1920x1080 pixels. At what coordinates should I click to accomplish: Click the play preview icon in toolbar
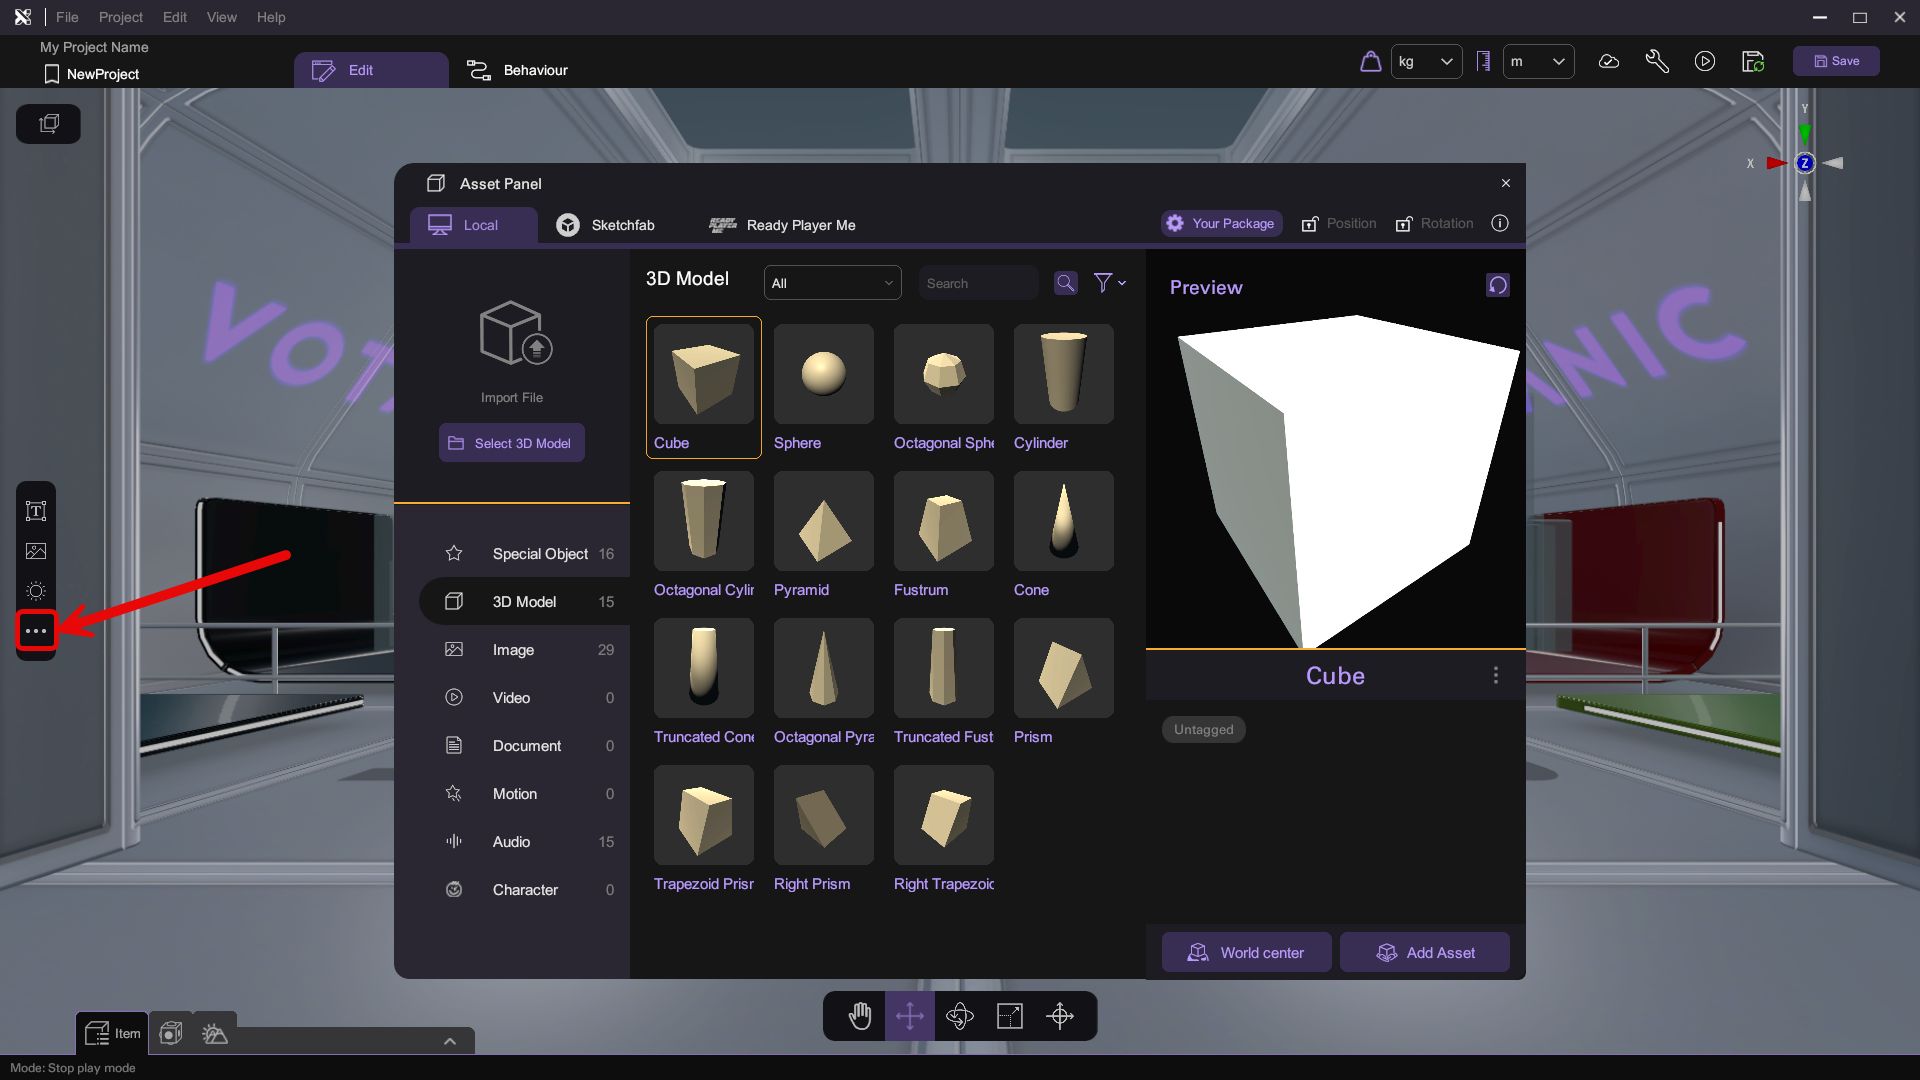point(1705,61)
